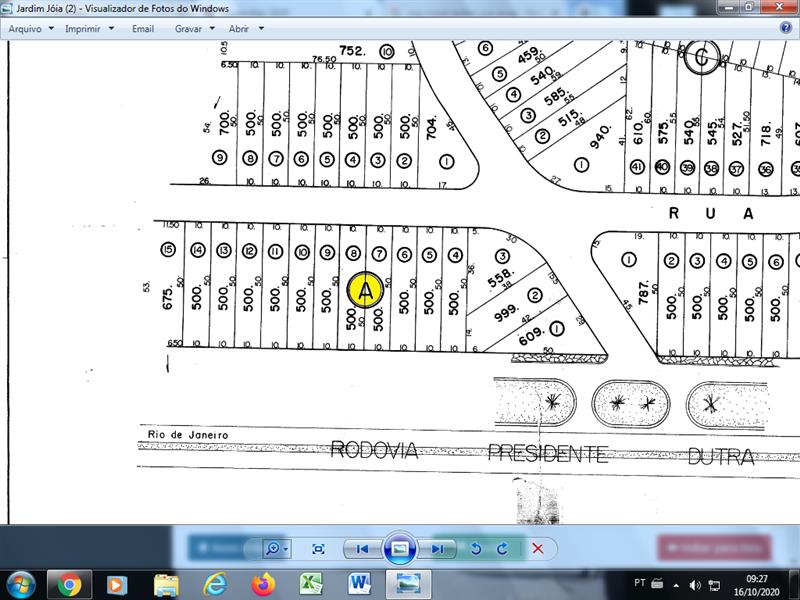
Task: Click the Email menu item
Action: coord(143,29)
